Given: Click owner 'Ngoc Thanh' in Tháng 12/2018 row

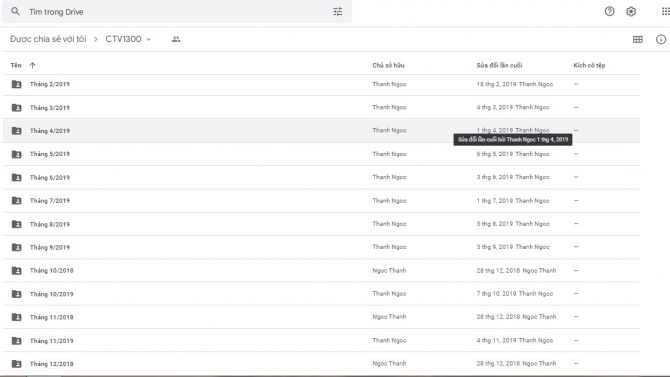Looking at the screenshot, I should [389, 363].
